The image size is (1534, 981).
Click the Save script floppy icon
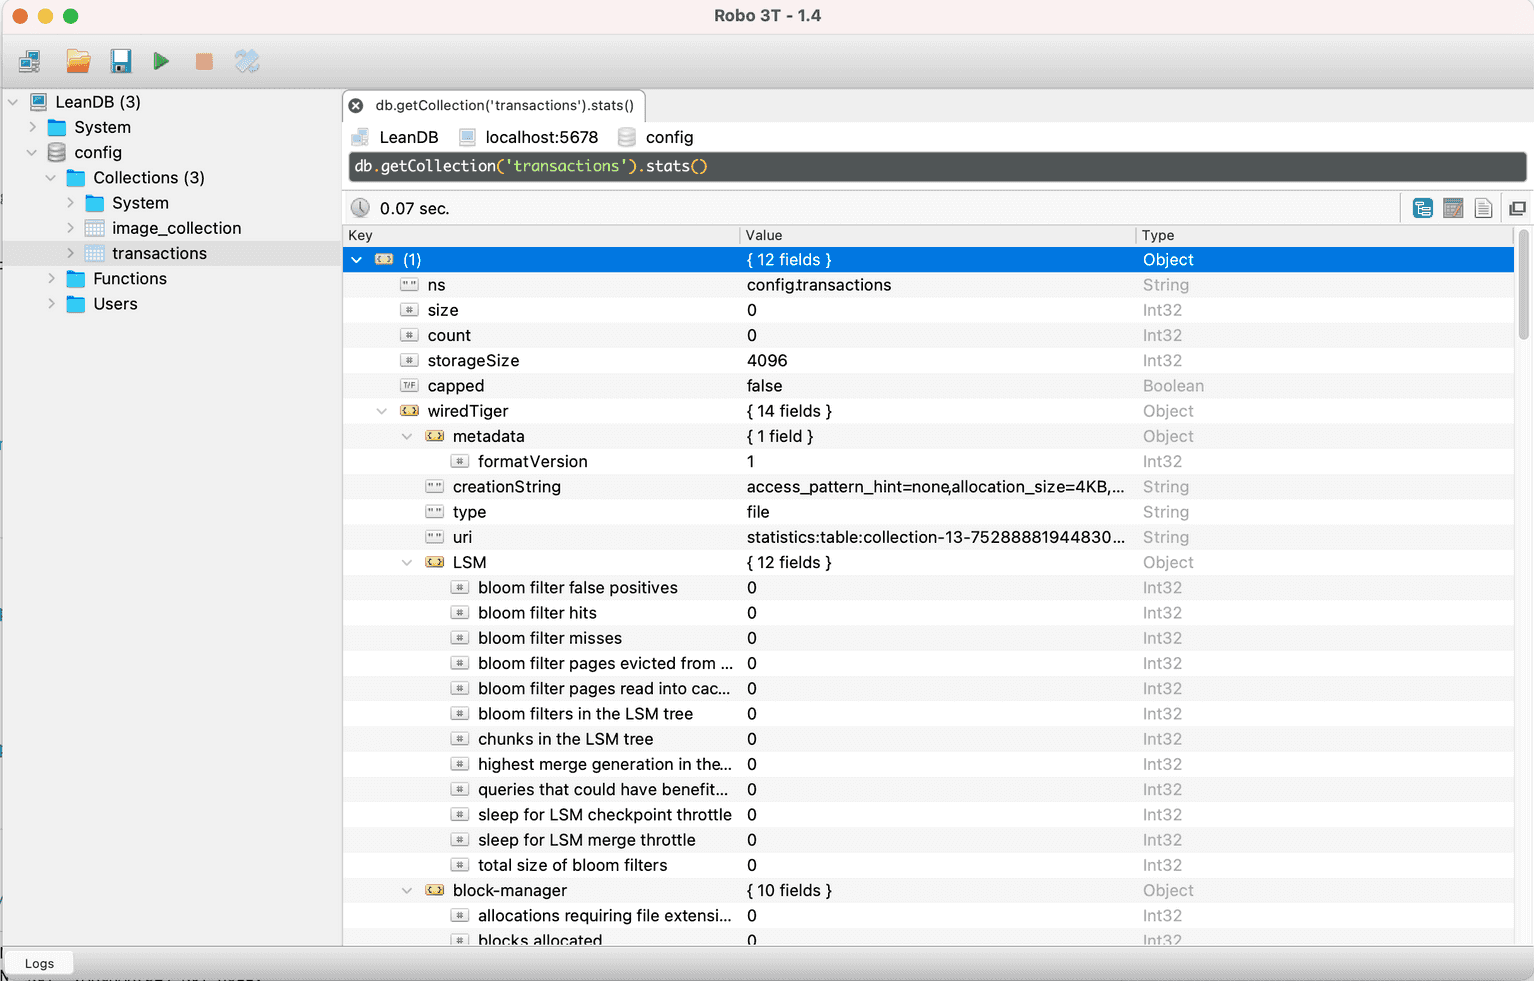point(121,62)
